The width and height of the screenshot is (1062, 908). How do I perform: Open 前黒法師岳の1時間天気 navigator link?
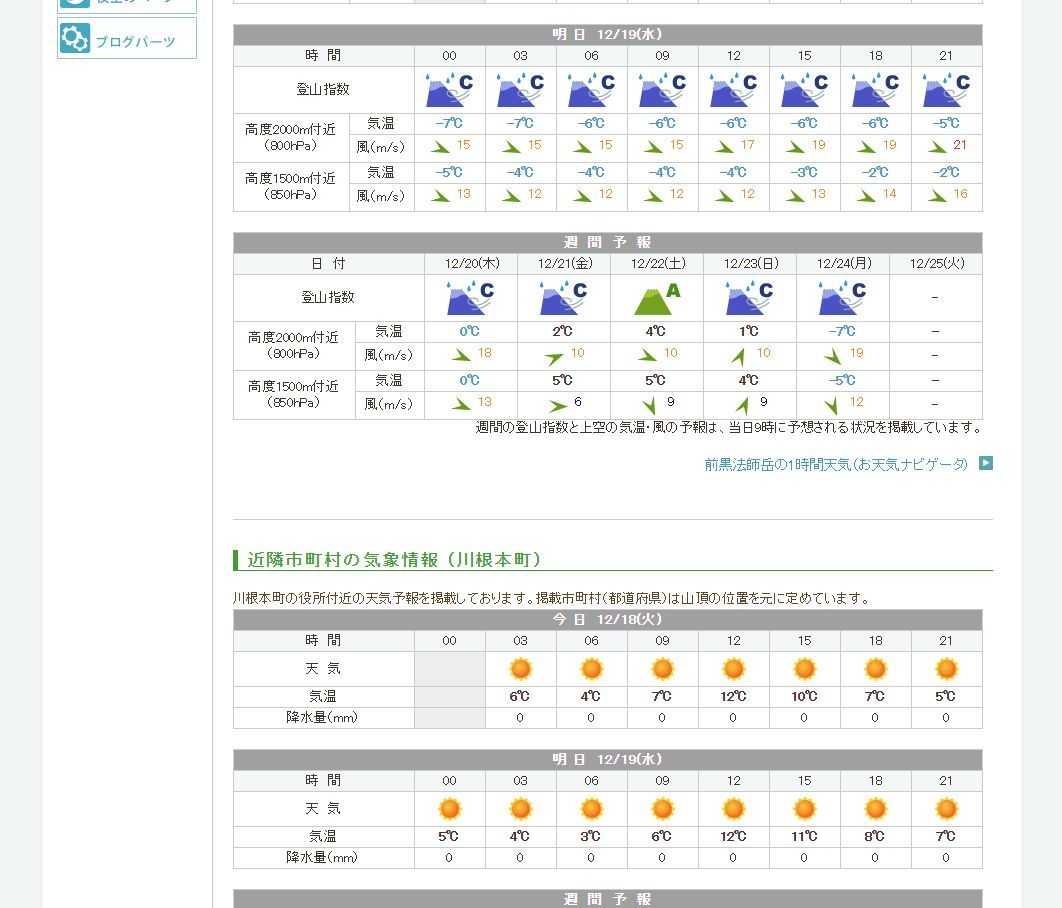pyautogui.click(x=836, y=464)
